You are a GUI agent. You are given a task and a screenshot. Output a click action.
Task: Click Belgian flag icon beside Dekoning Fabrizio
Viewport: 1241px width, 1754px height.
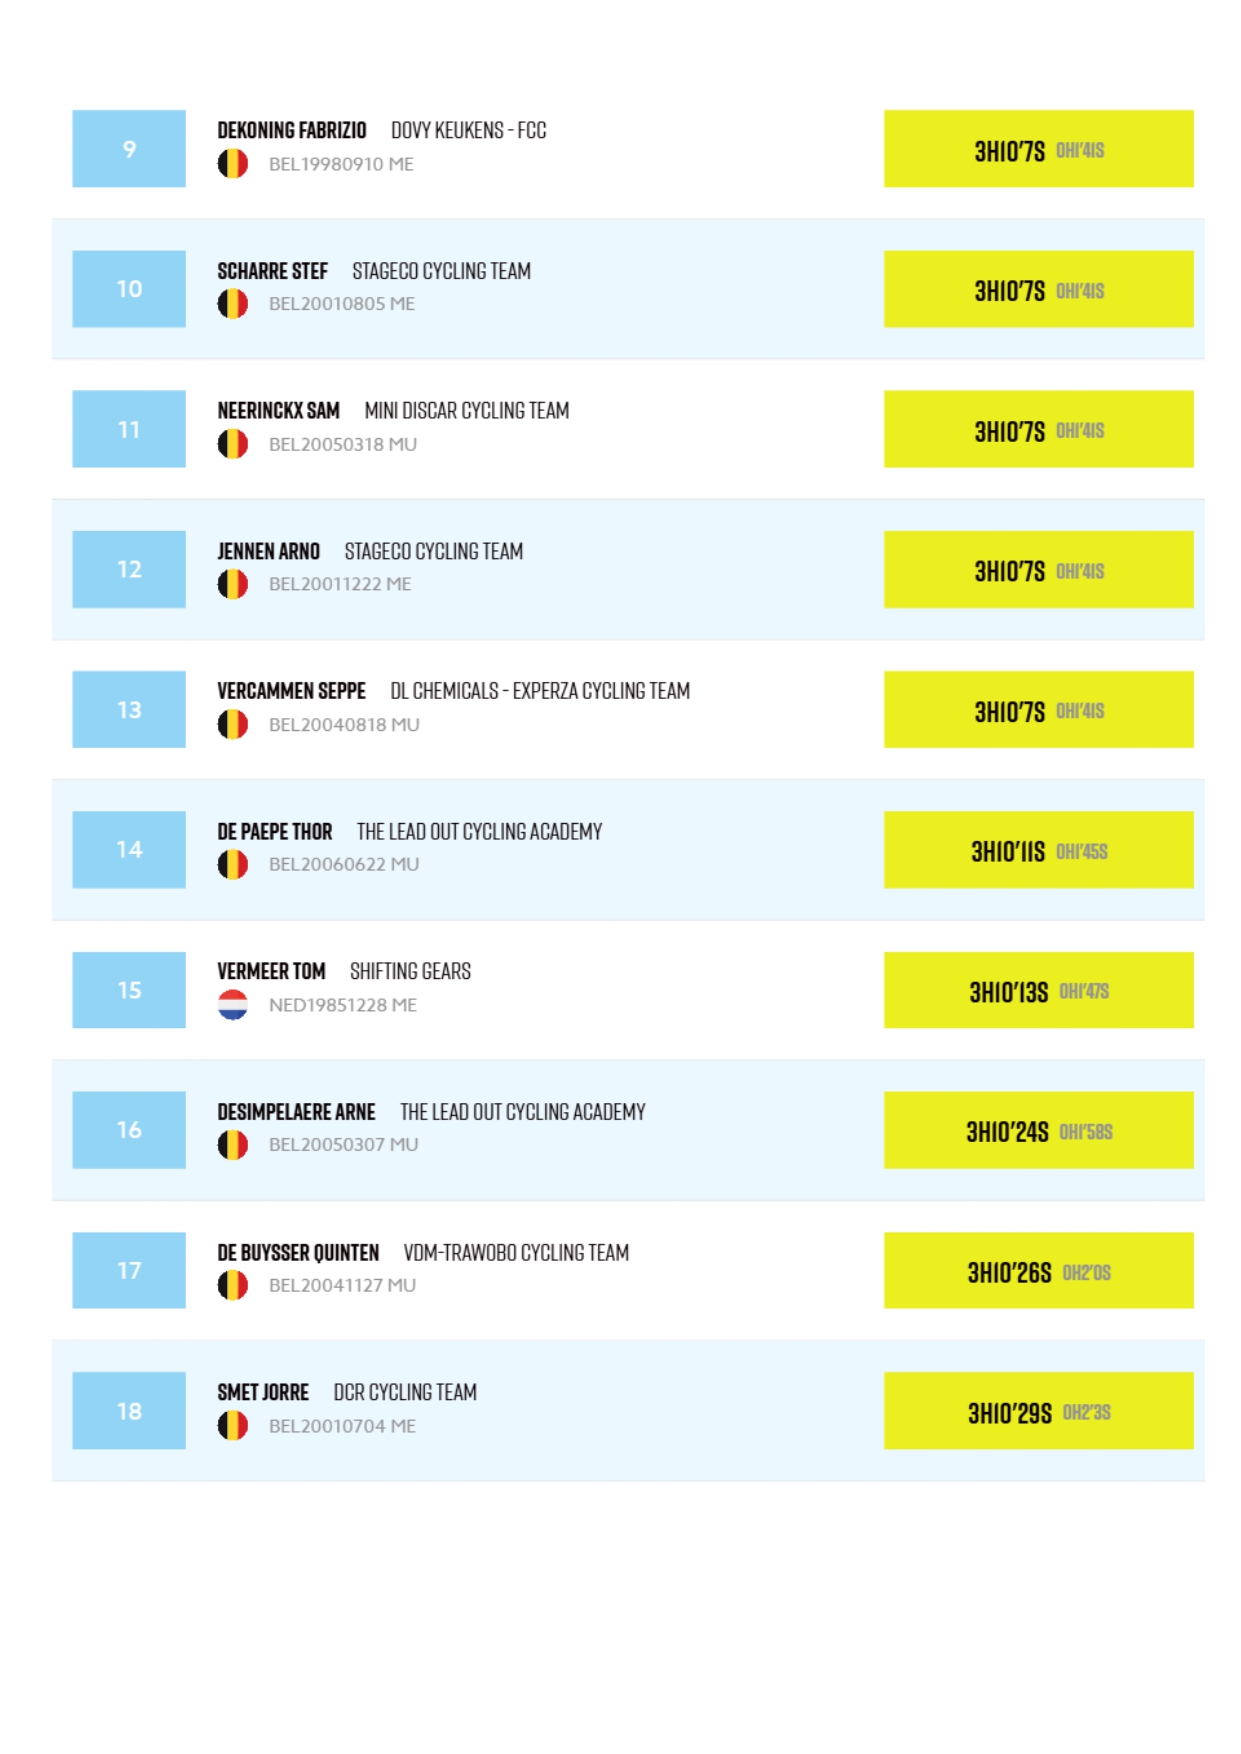[233, 164]
